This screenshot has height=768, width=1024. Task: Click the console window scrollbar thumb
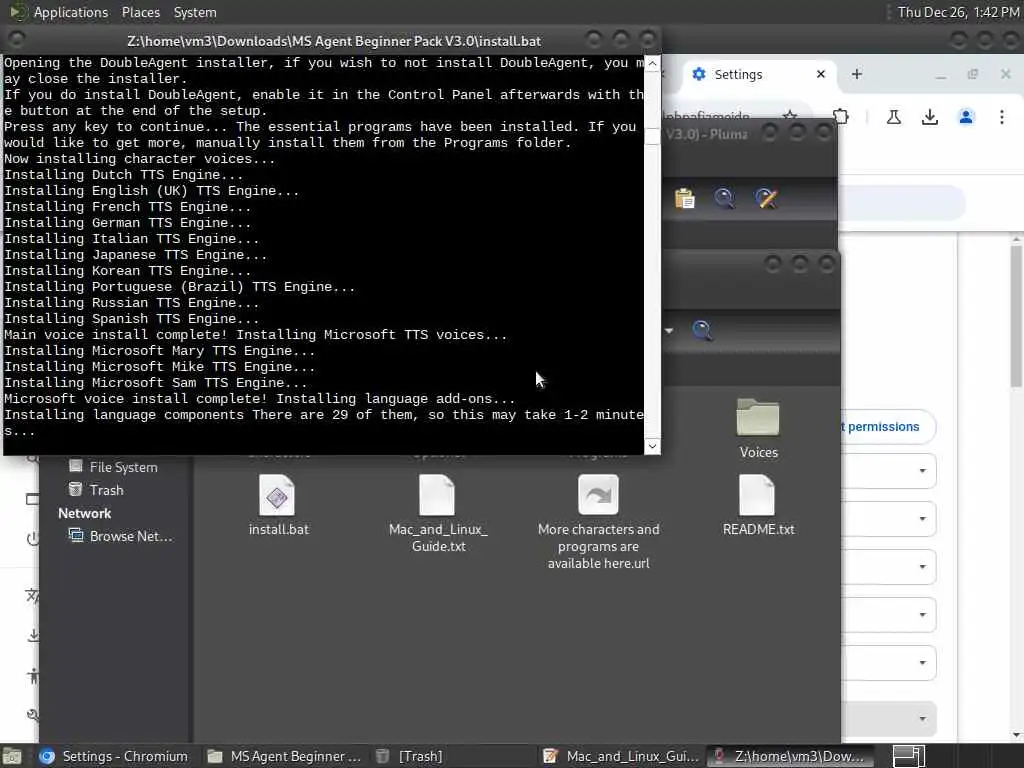coord(652,137)
